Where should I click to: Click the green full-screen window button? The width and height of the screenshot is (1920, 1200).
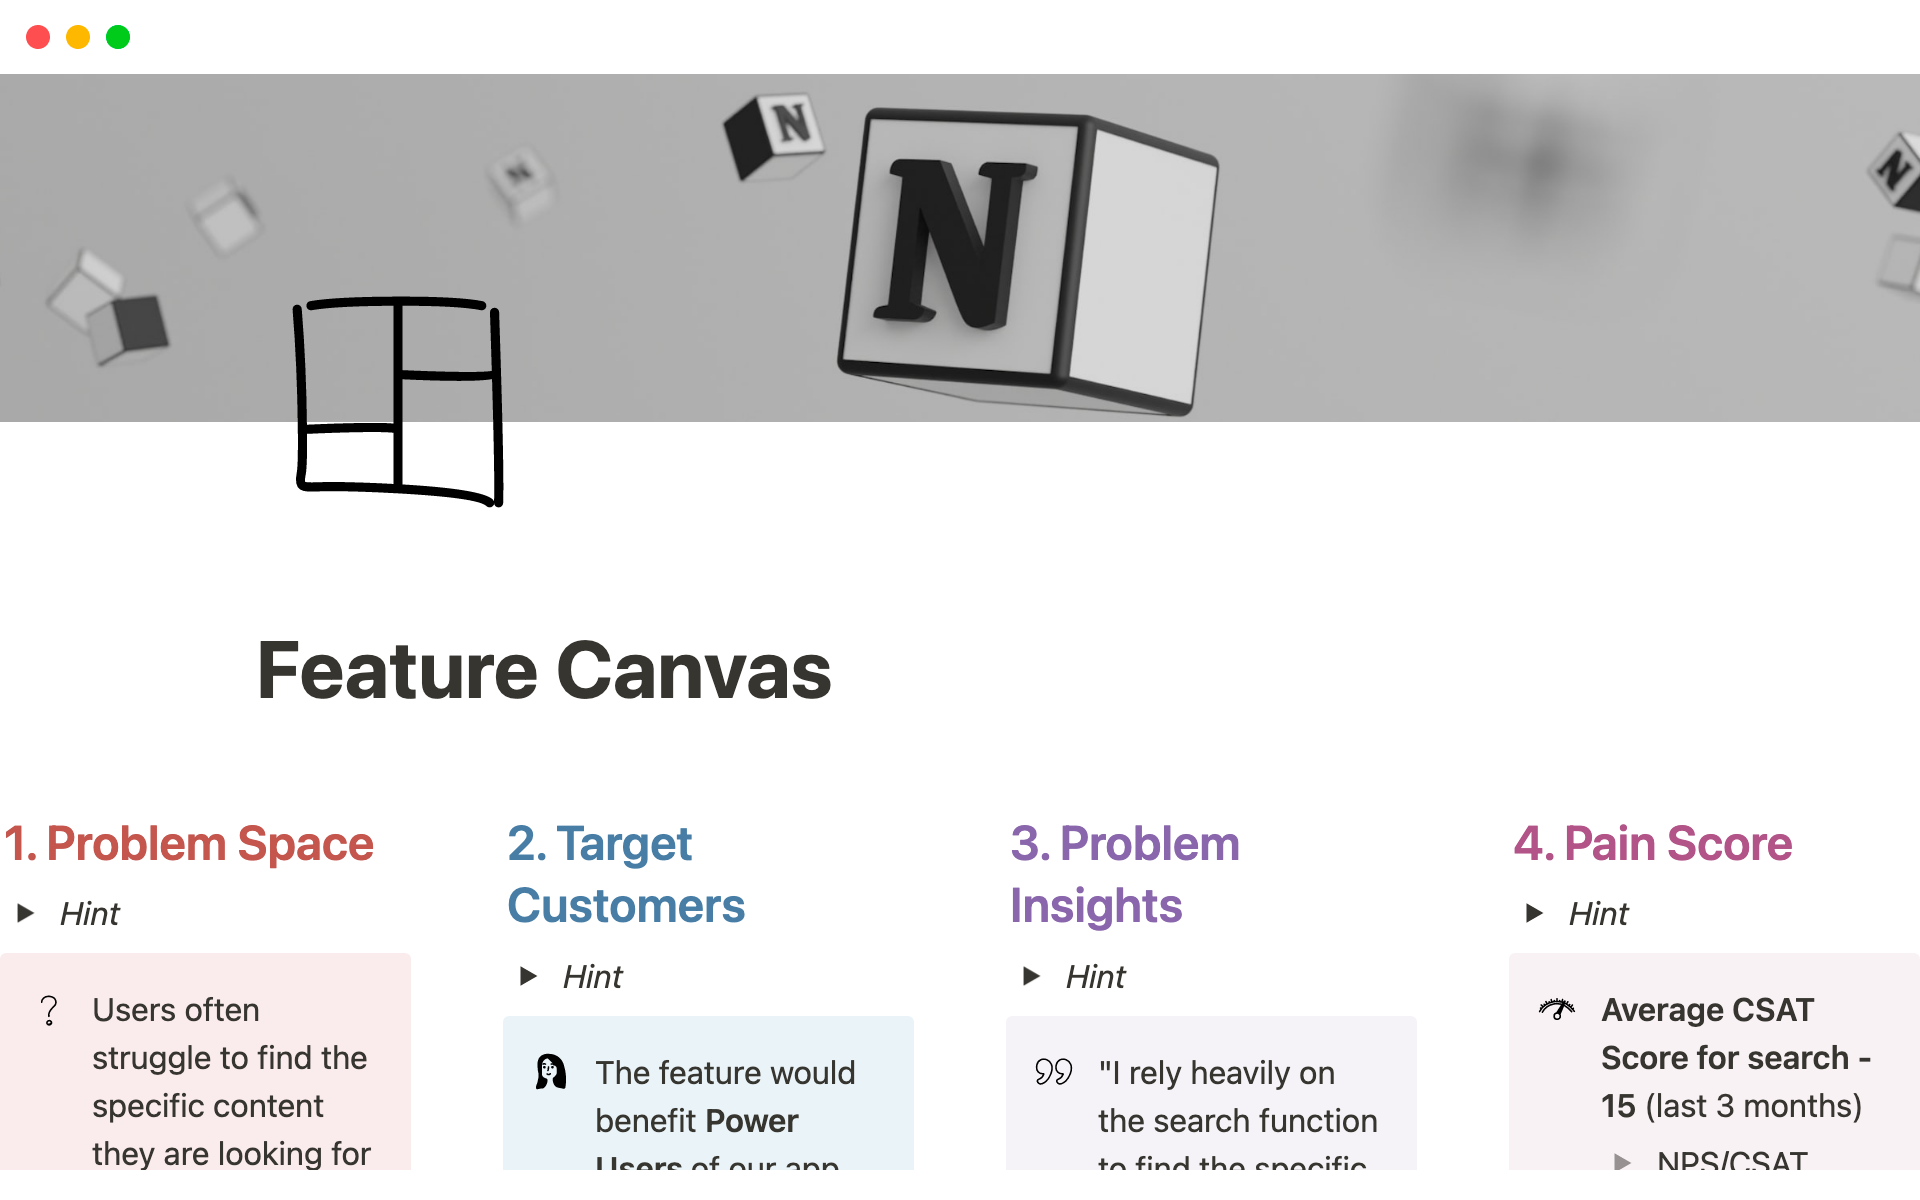(x=118, y=36)
